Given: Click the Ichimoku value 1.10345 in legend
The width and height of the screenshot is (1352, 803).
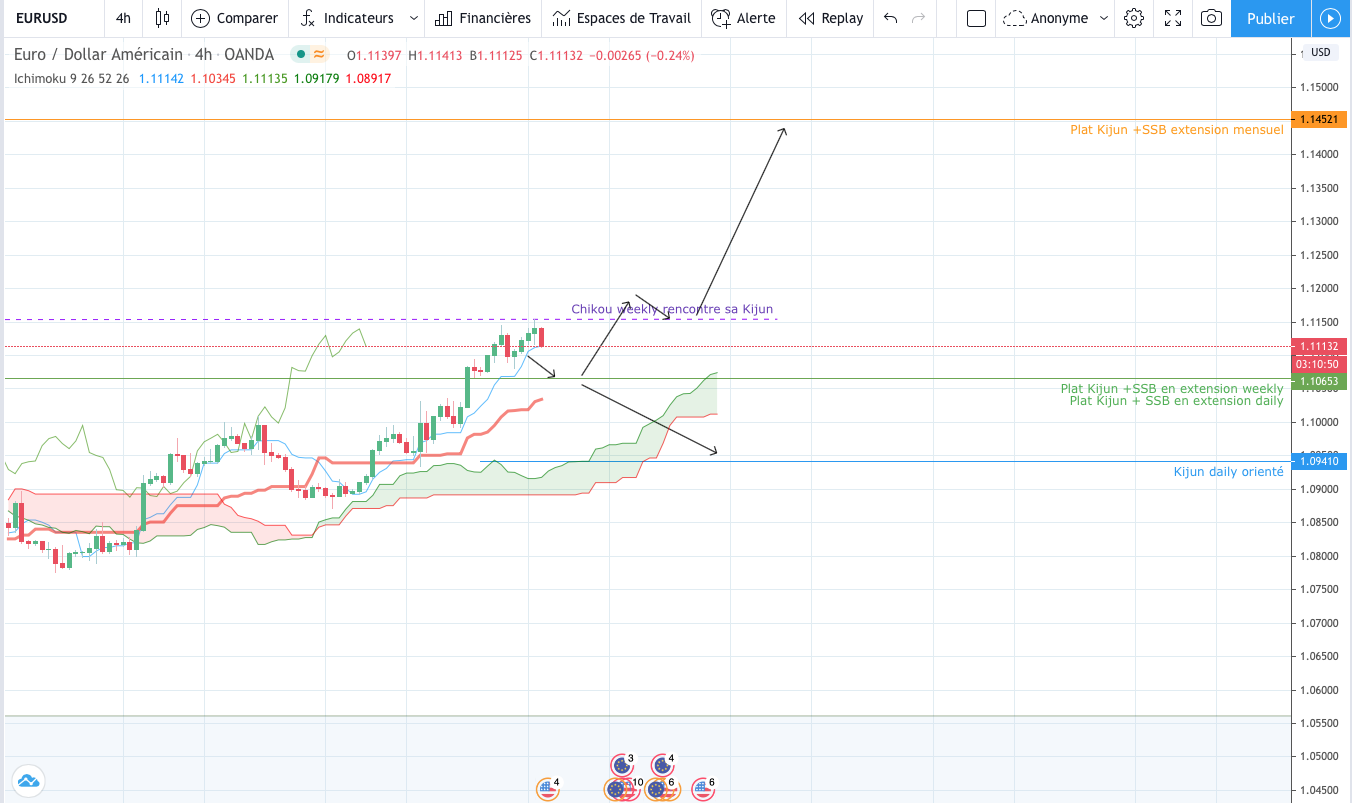Looking at the screenshot, I should click(x=213, y=78).
